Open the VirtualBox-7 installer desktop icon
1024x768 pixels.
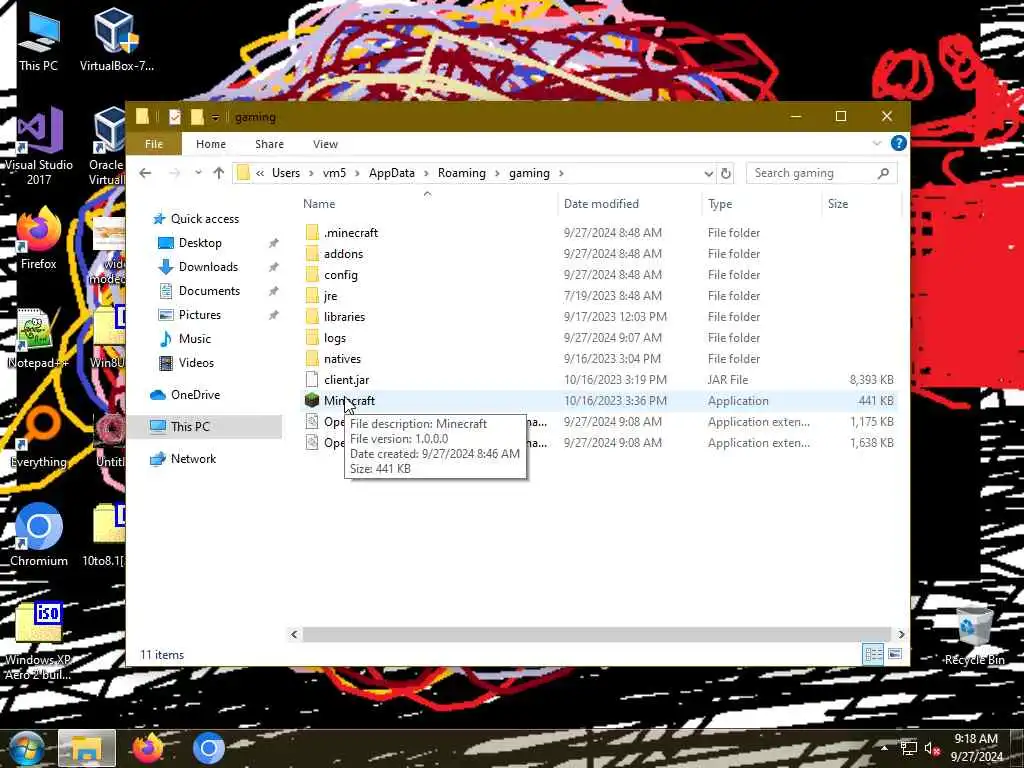116,40
